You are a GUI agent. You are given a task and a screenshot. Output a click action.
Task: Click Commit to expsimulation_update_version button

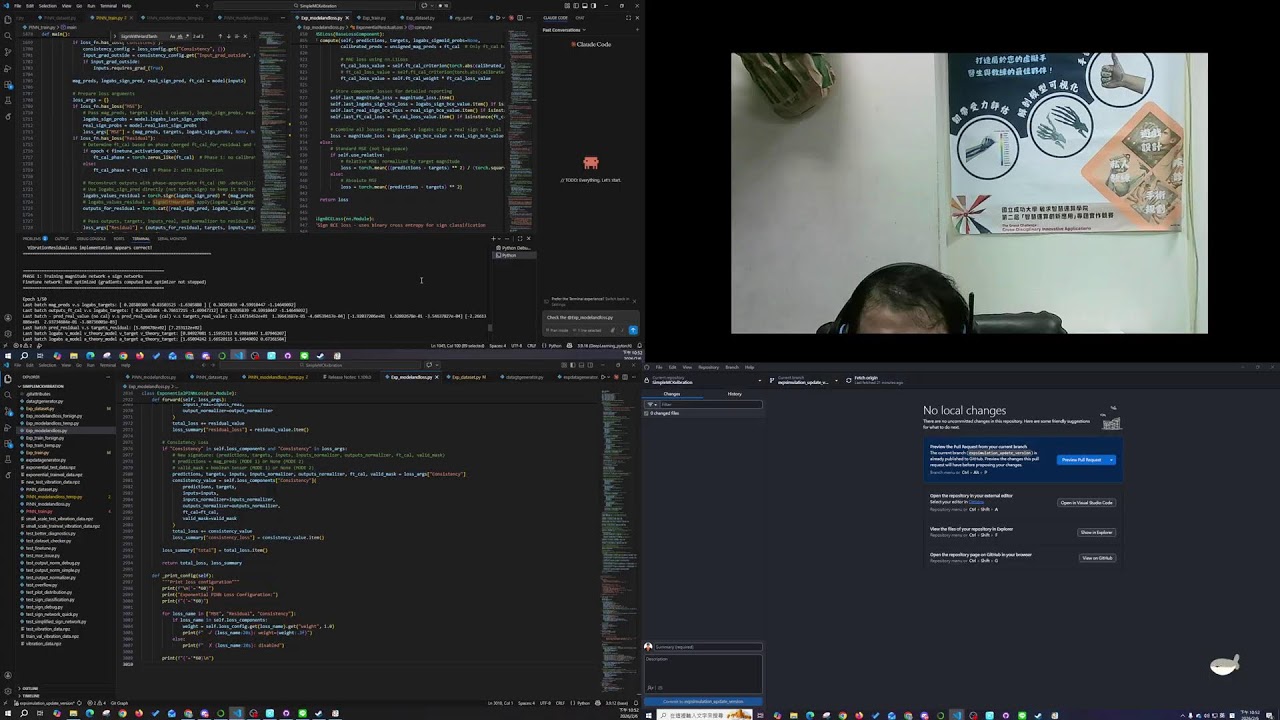click(x=703, y=701)
